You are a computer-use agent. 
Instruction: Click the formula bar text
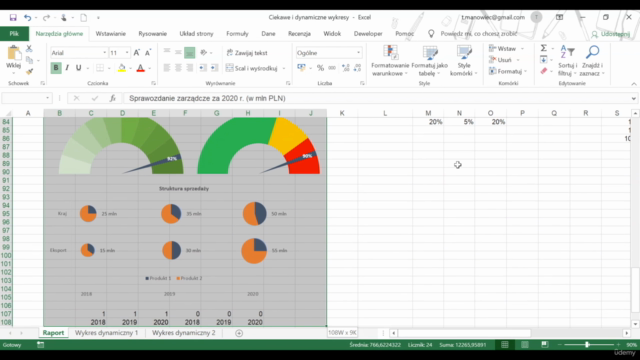tap(207, 98)
